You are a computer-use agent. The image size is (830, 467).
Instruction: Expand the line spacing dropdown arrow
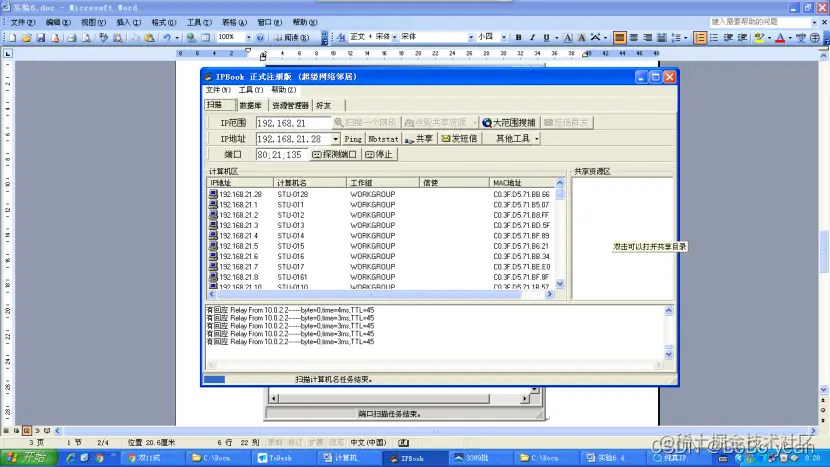685,38
